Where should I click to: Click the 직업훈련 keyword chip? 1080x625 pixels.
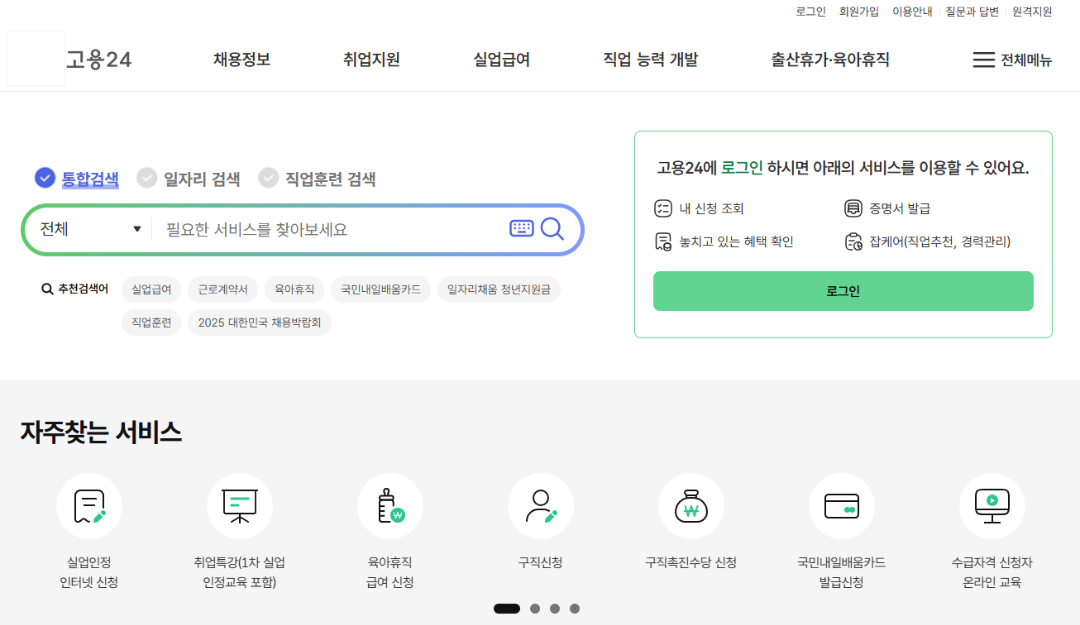pyautogui.click(x=152, y=322)
